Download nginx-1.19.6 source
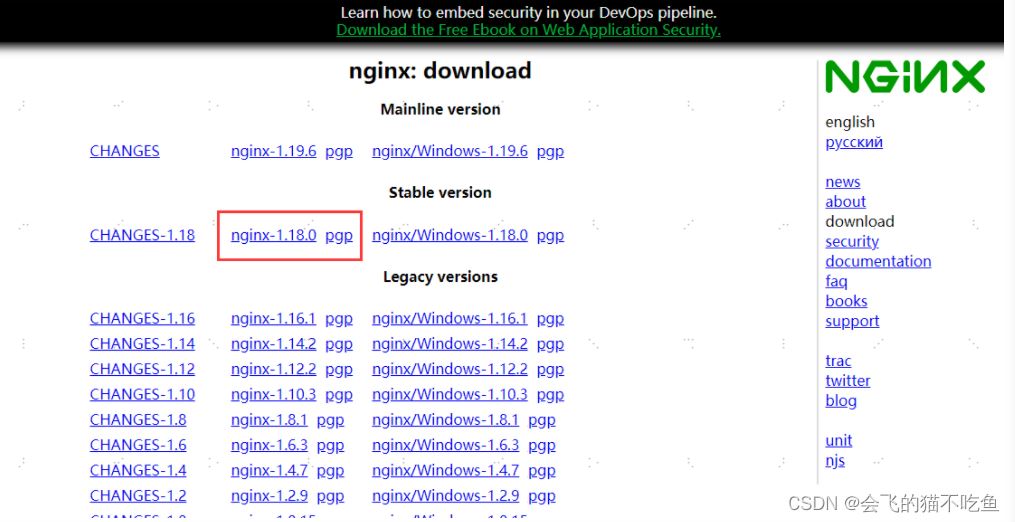The height and width of the screenshot is (522, 1015). pos(273,151)
